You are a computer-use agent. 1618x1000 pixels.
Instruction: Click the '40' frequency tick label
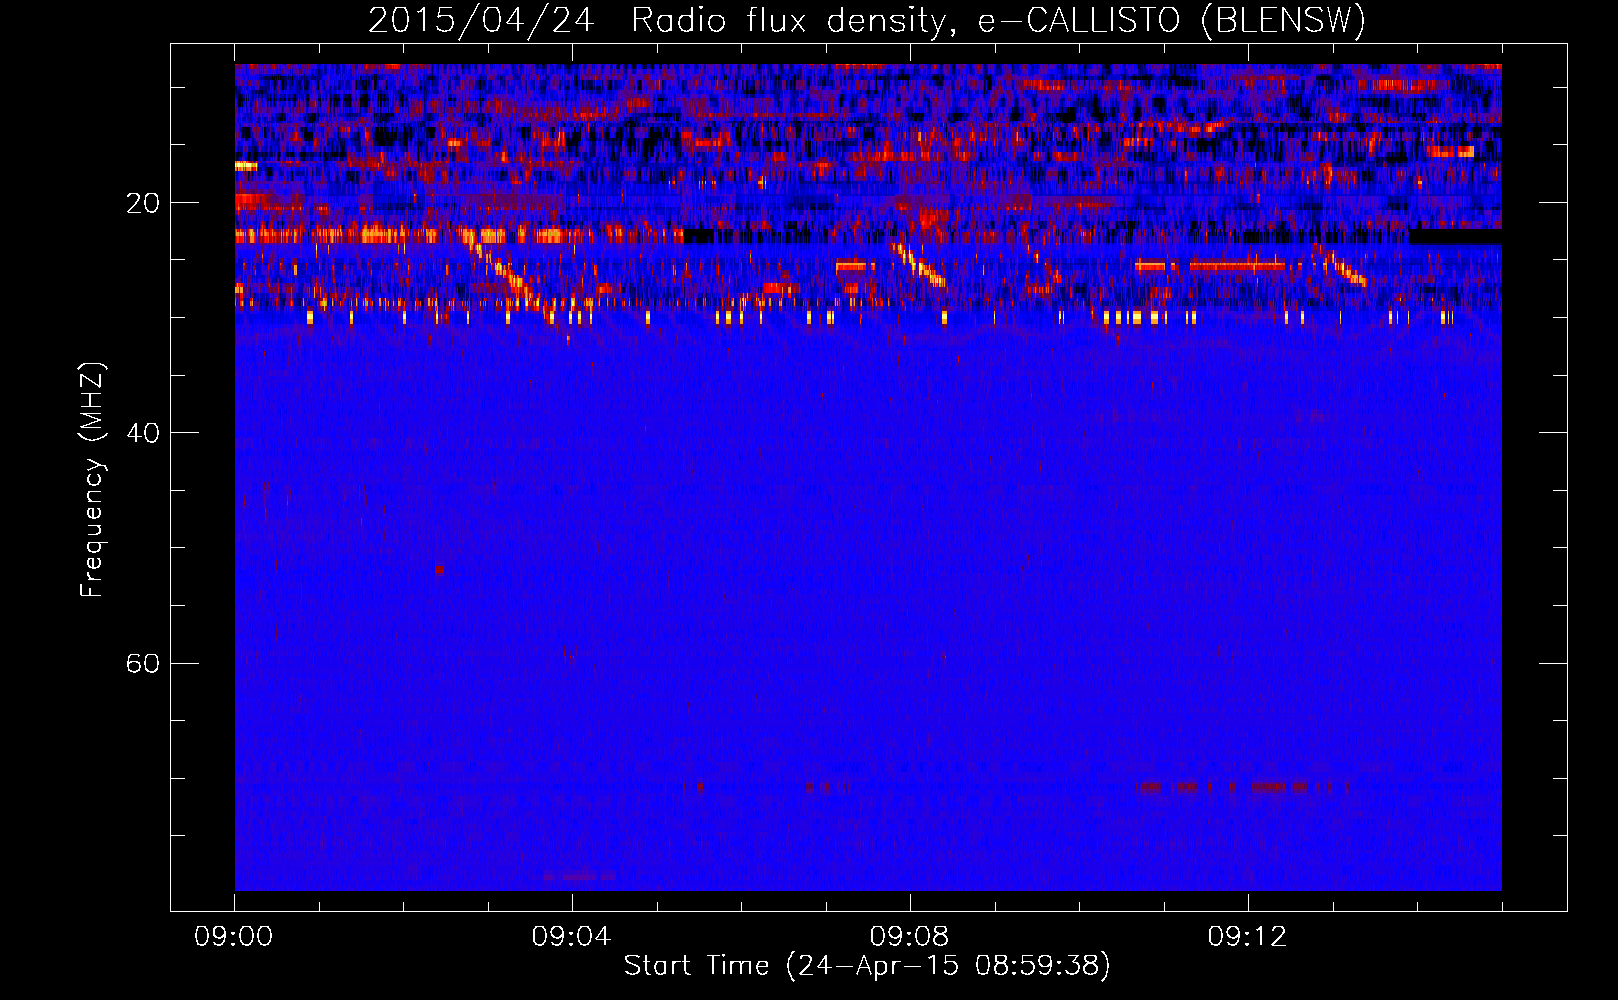coord(142,433)
